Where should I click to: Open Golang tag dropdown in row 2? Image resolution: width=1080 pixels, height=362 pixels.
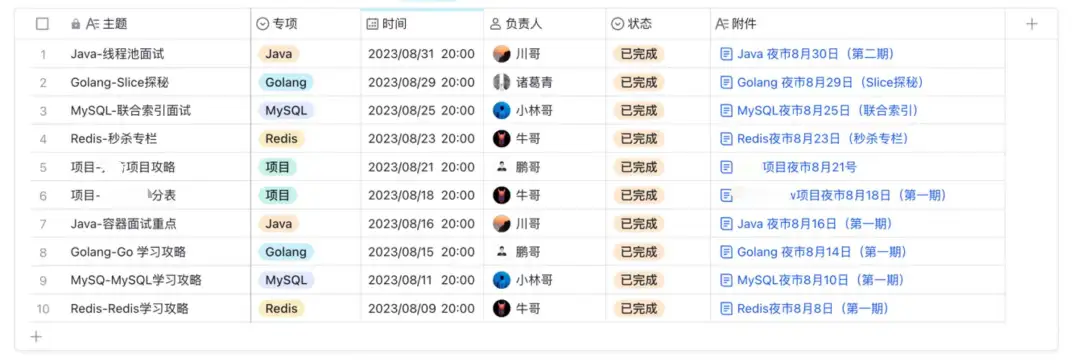(286, 83)
